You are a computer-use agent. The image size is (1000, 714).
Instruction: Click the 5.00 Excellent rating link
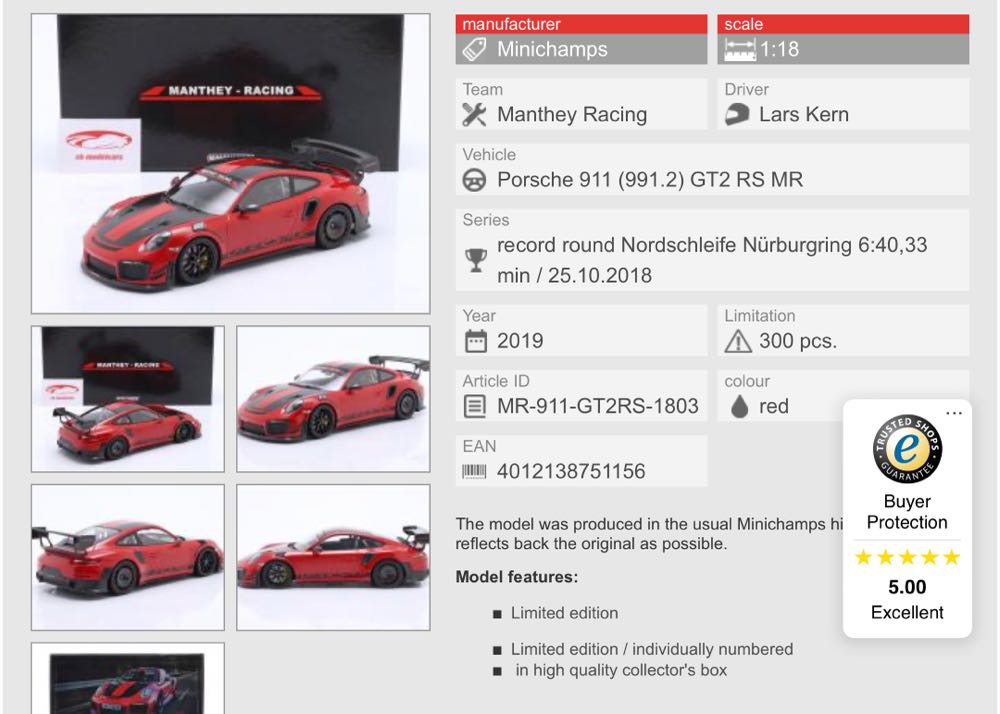coord(906,599)
